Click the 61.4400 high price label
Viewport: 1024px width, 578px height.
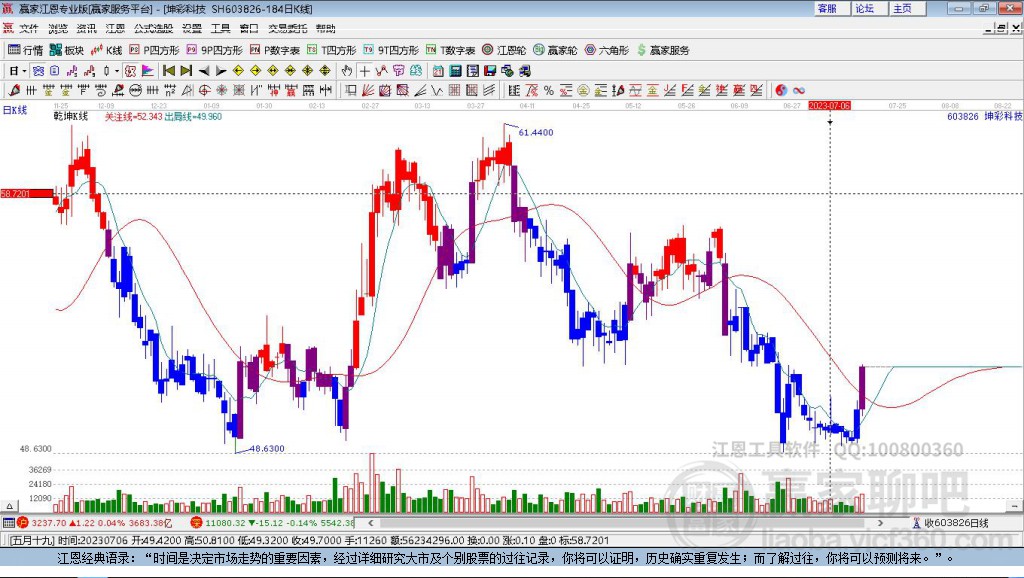[536, 133]
